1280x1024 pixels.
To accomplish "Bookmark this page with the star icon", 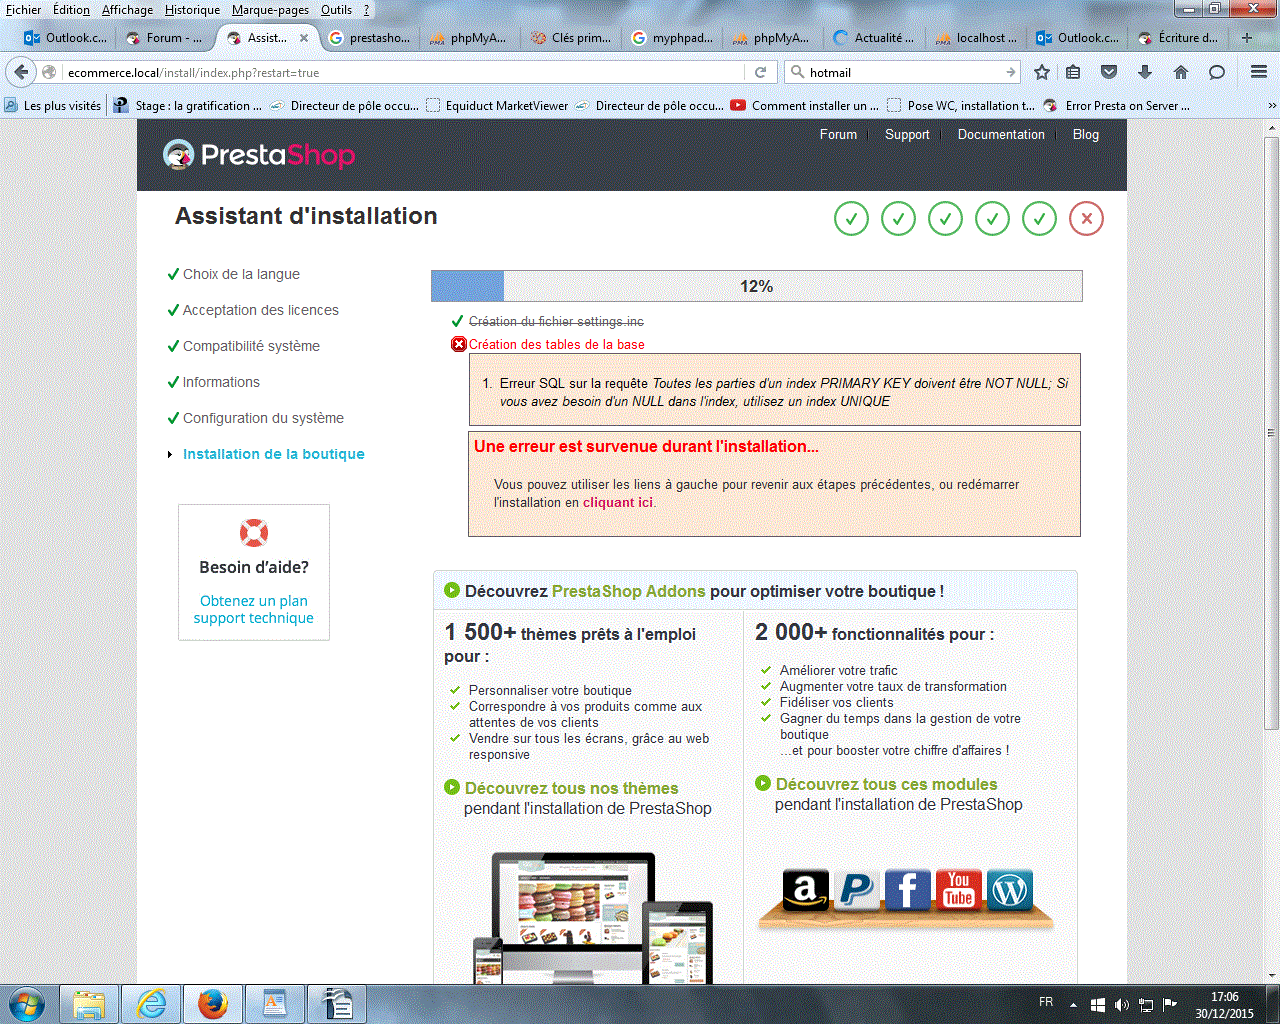I will pos(1042,72).
